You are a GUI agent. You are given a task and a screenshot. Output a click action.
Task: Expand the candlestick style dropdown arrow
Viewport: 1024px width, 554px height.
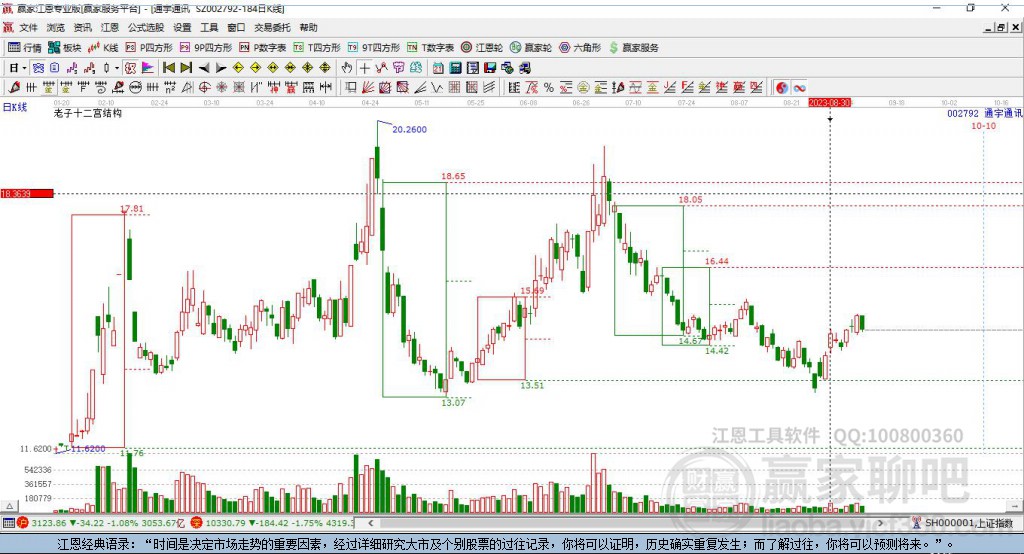(x=117, y=68)
